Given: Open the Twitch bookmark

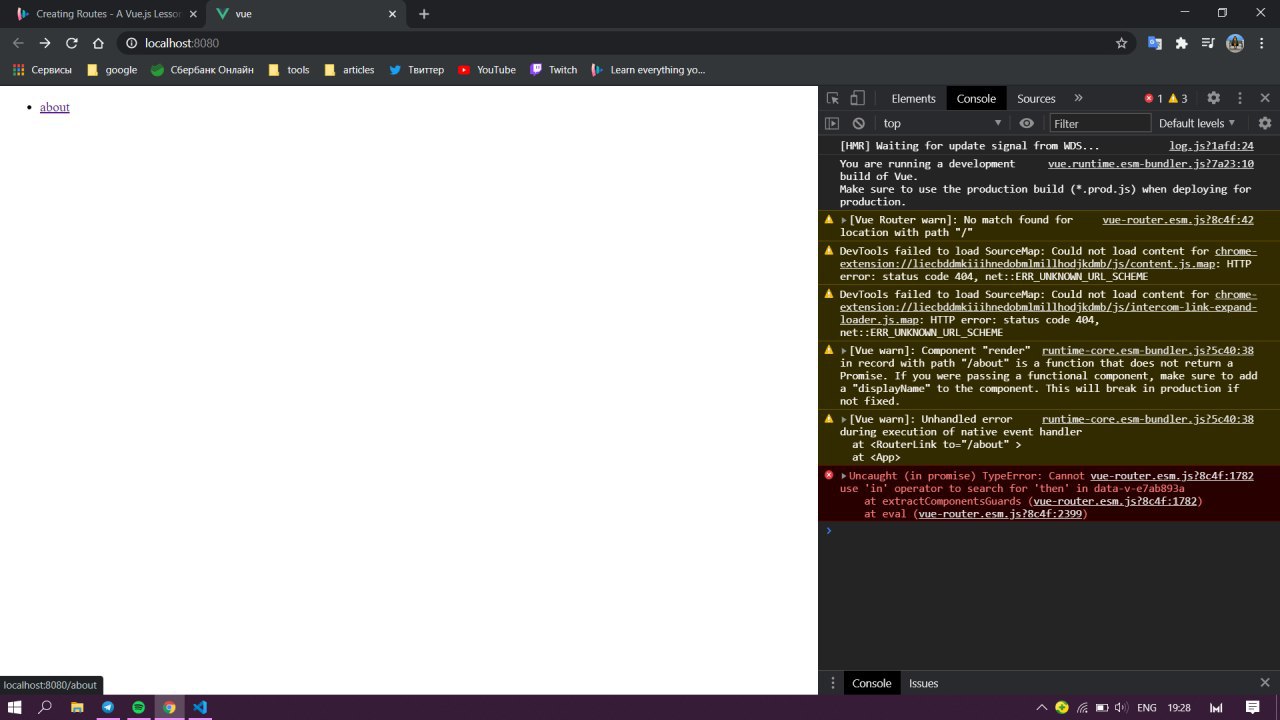Looking at the screenshot, I should 554,70.
